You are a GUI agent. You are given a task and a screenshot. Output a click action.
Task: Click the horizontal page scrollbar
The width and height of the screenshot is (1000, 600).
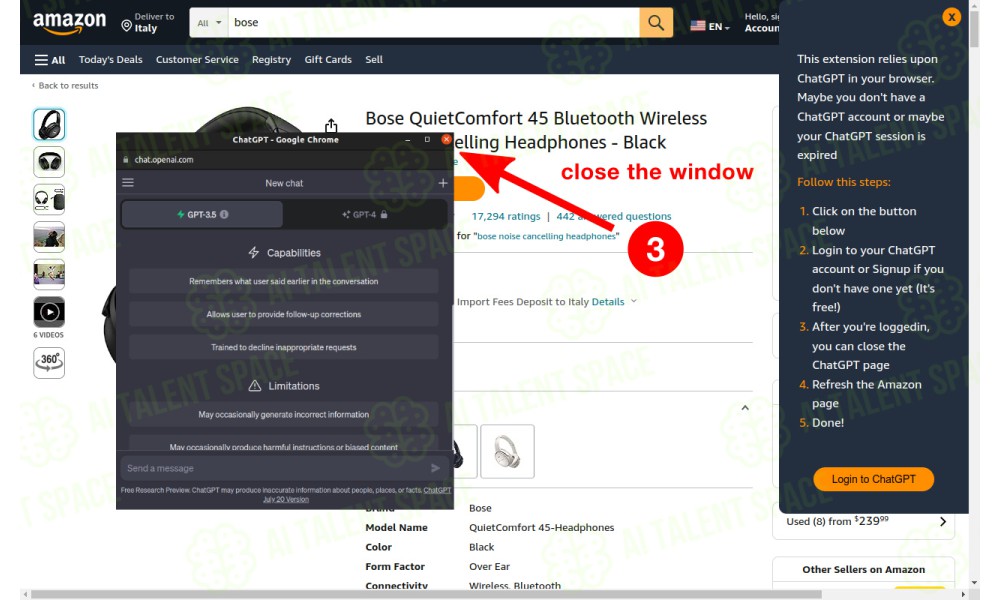click(425, 594)
